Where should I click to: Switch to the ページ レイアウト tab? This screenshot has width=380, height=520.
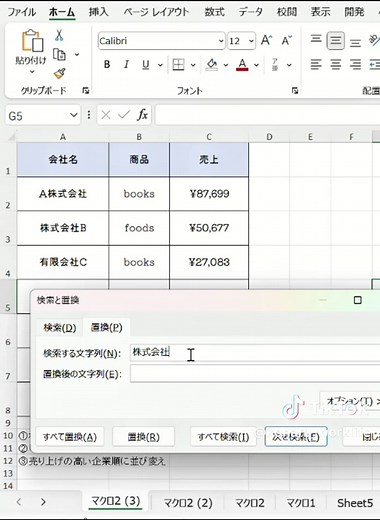pos(156,12)
